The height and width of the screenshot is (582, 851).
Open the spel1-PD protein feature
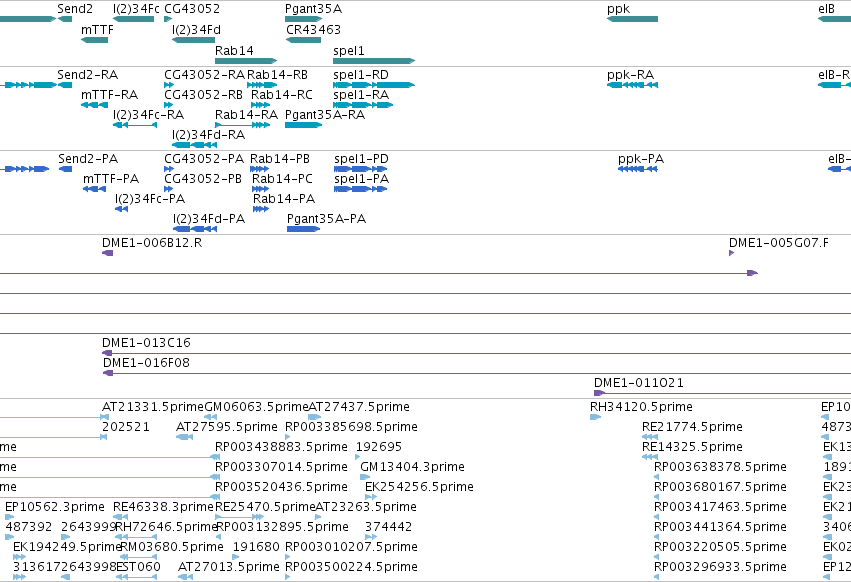pos(361,169)
